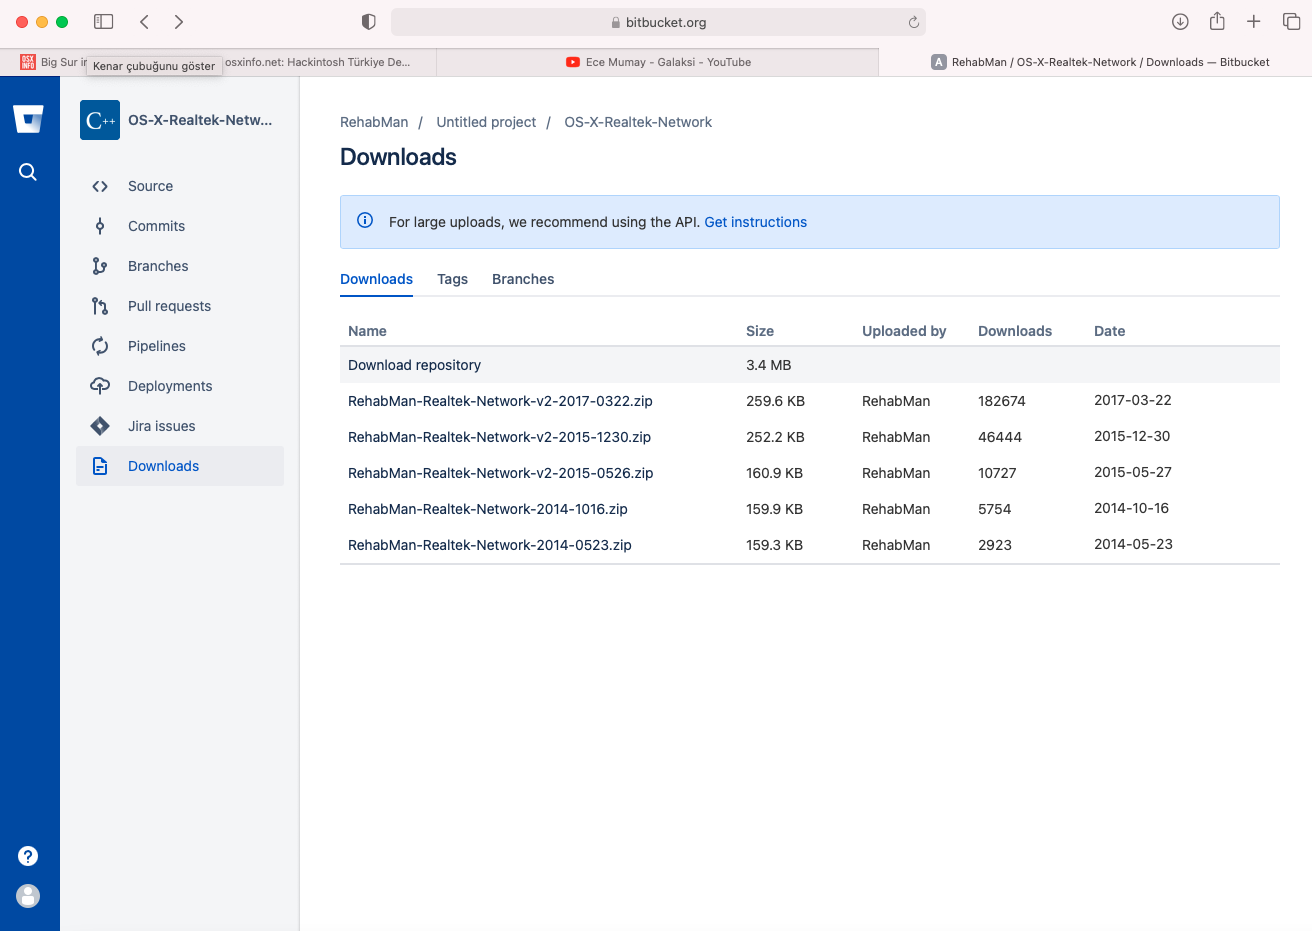Click the Bitbucket logo icon
The height and width of the screenshot is (931, 1312).
tap(28, 119)
